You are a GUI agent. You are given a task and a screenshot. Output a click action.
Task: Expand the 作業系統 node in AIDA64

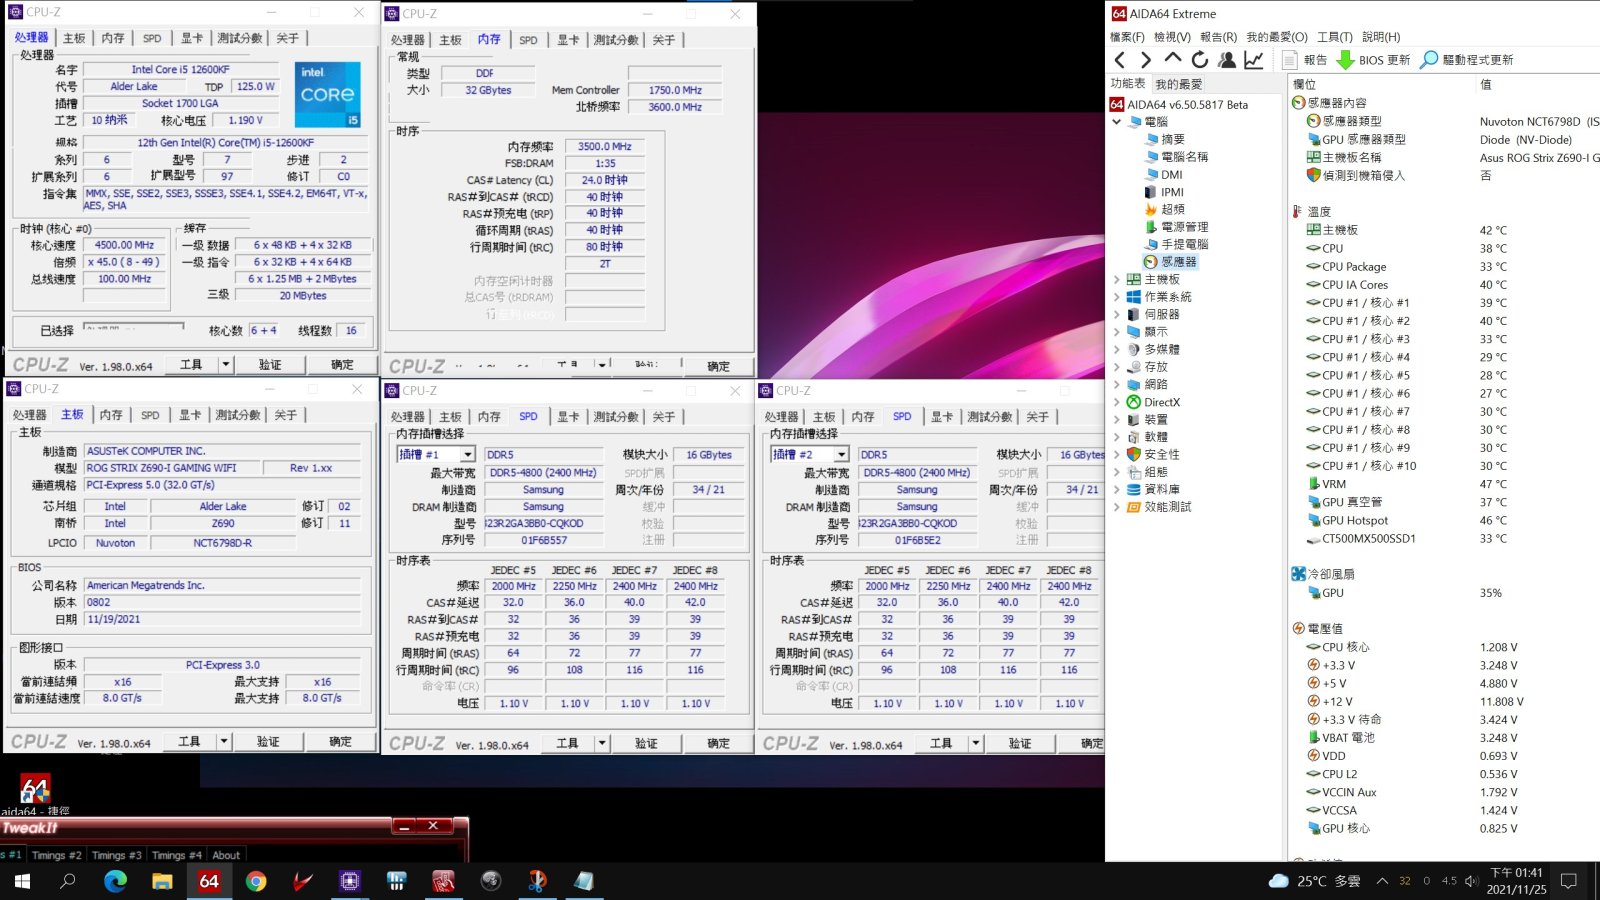pos(1117,297)
